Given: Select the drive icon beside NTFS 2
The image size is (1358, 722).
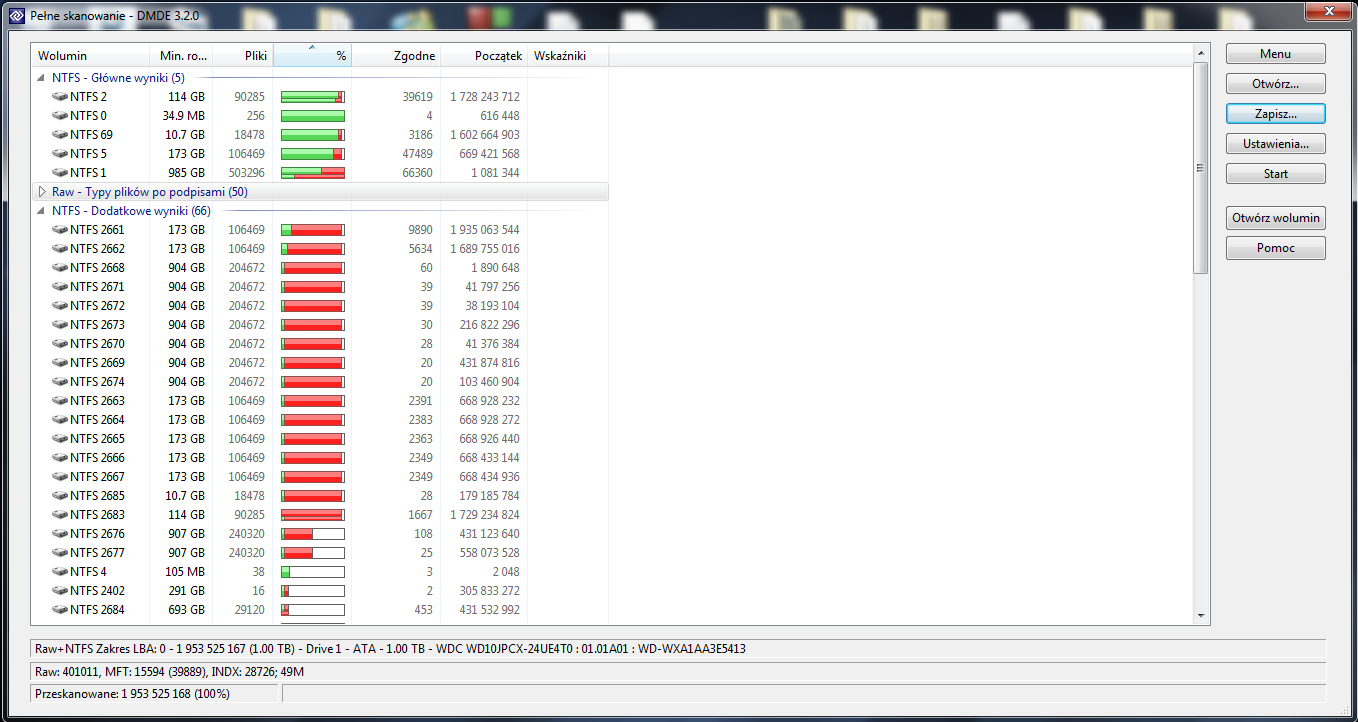Looking at the screenshot, I should tap(60, 97).
